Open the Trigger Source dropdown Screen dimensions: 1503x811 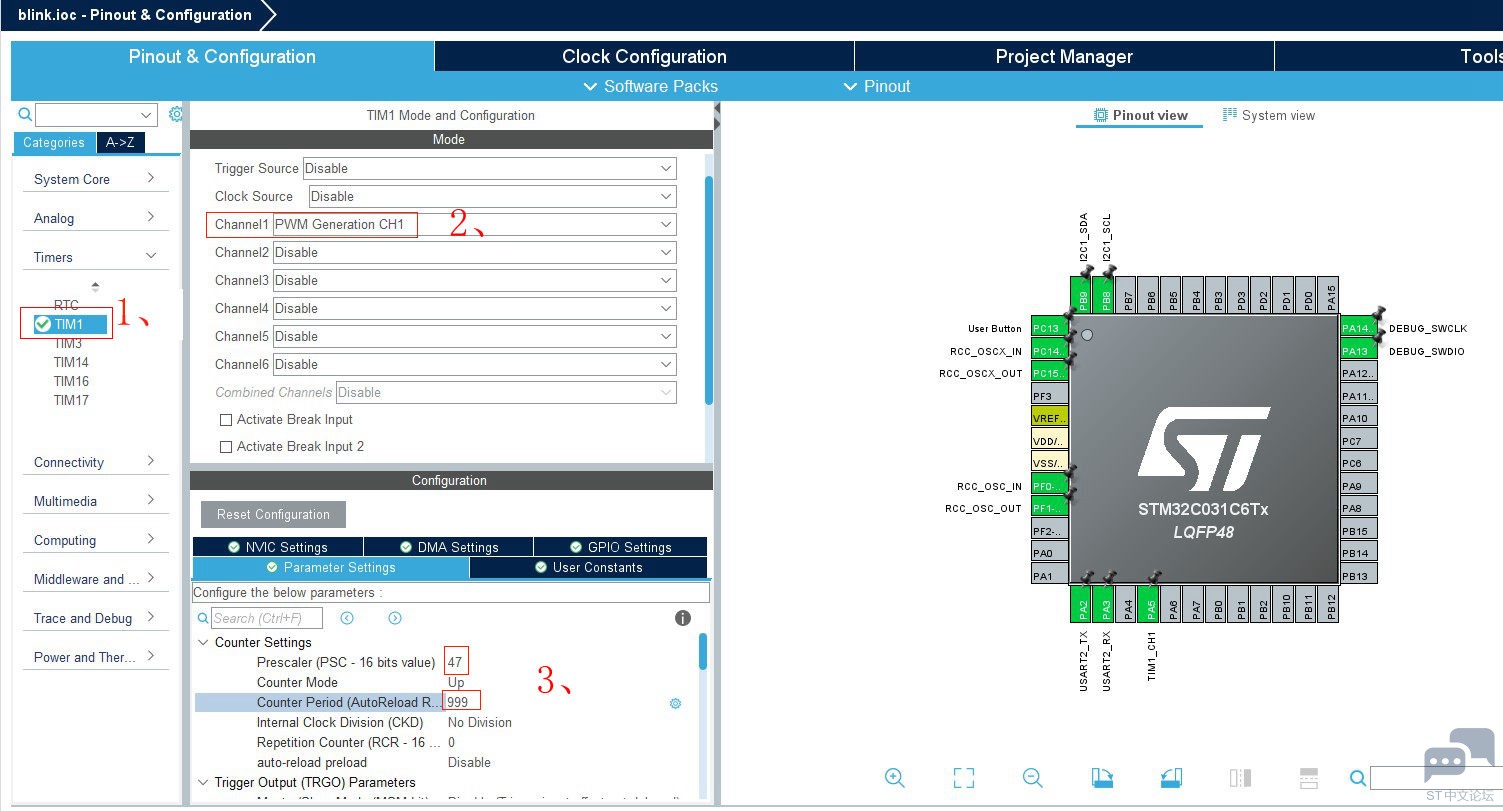[x=489, y=168]
